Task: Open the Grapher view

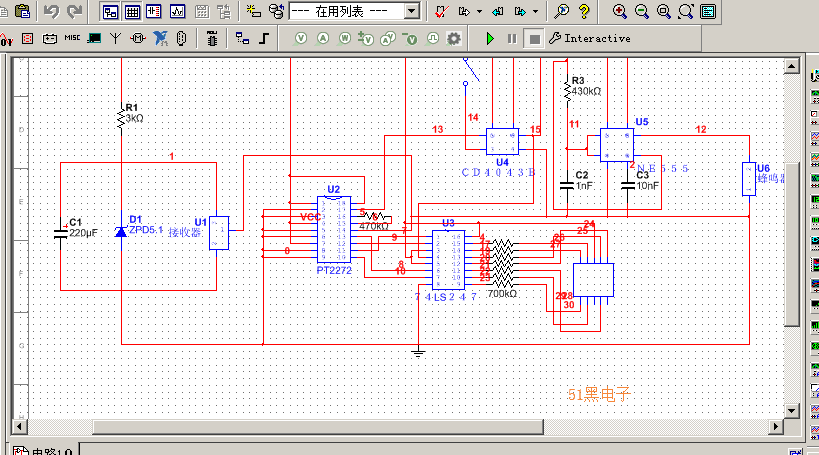Action: click(x=177, y=11)
